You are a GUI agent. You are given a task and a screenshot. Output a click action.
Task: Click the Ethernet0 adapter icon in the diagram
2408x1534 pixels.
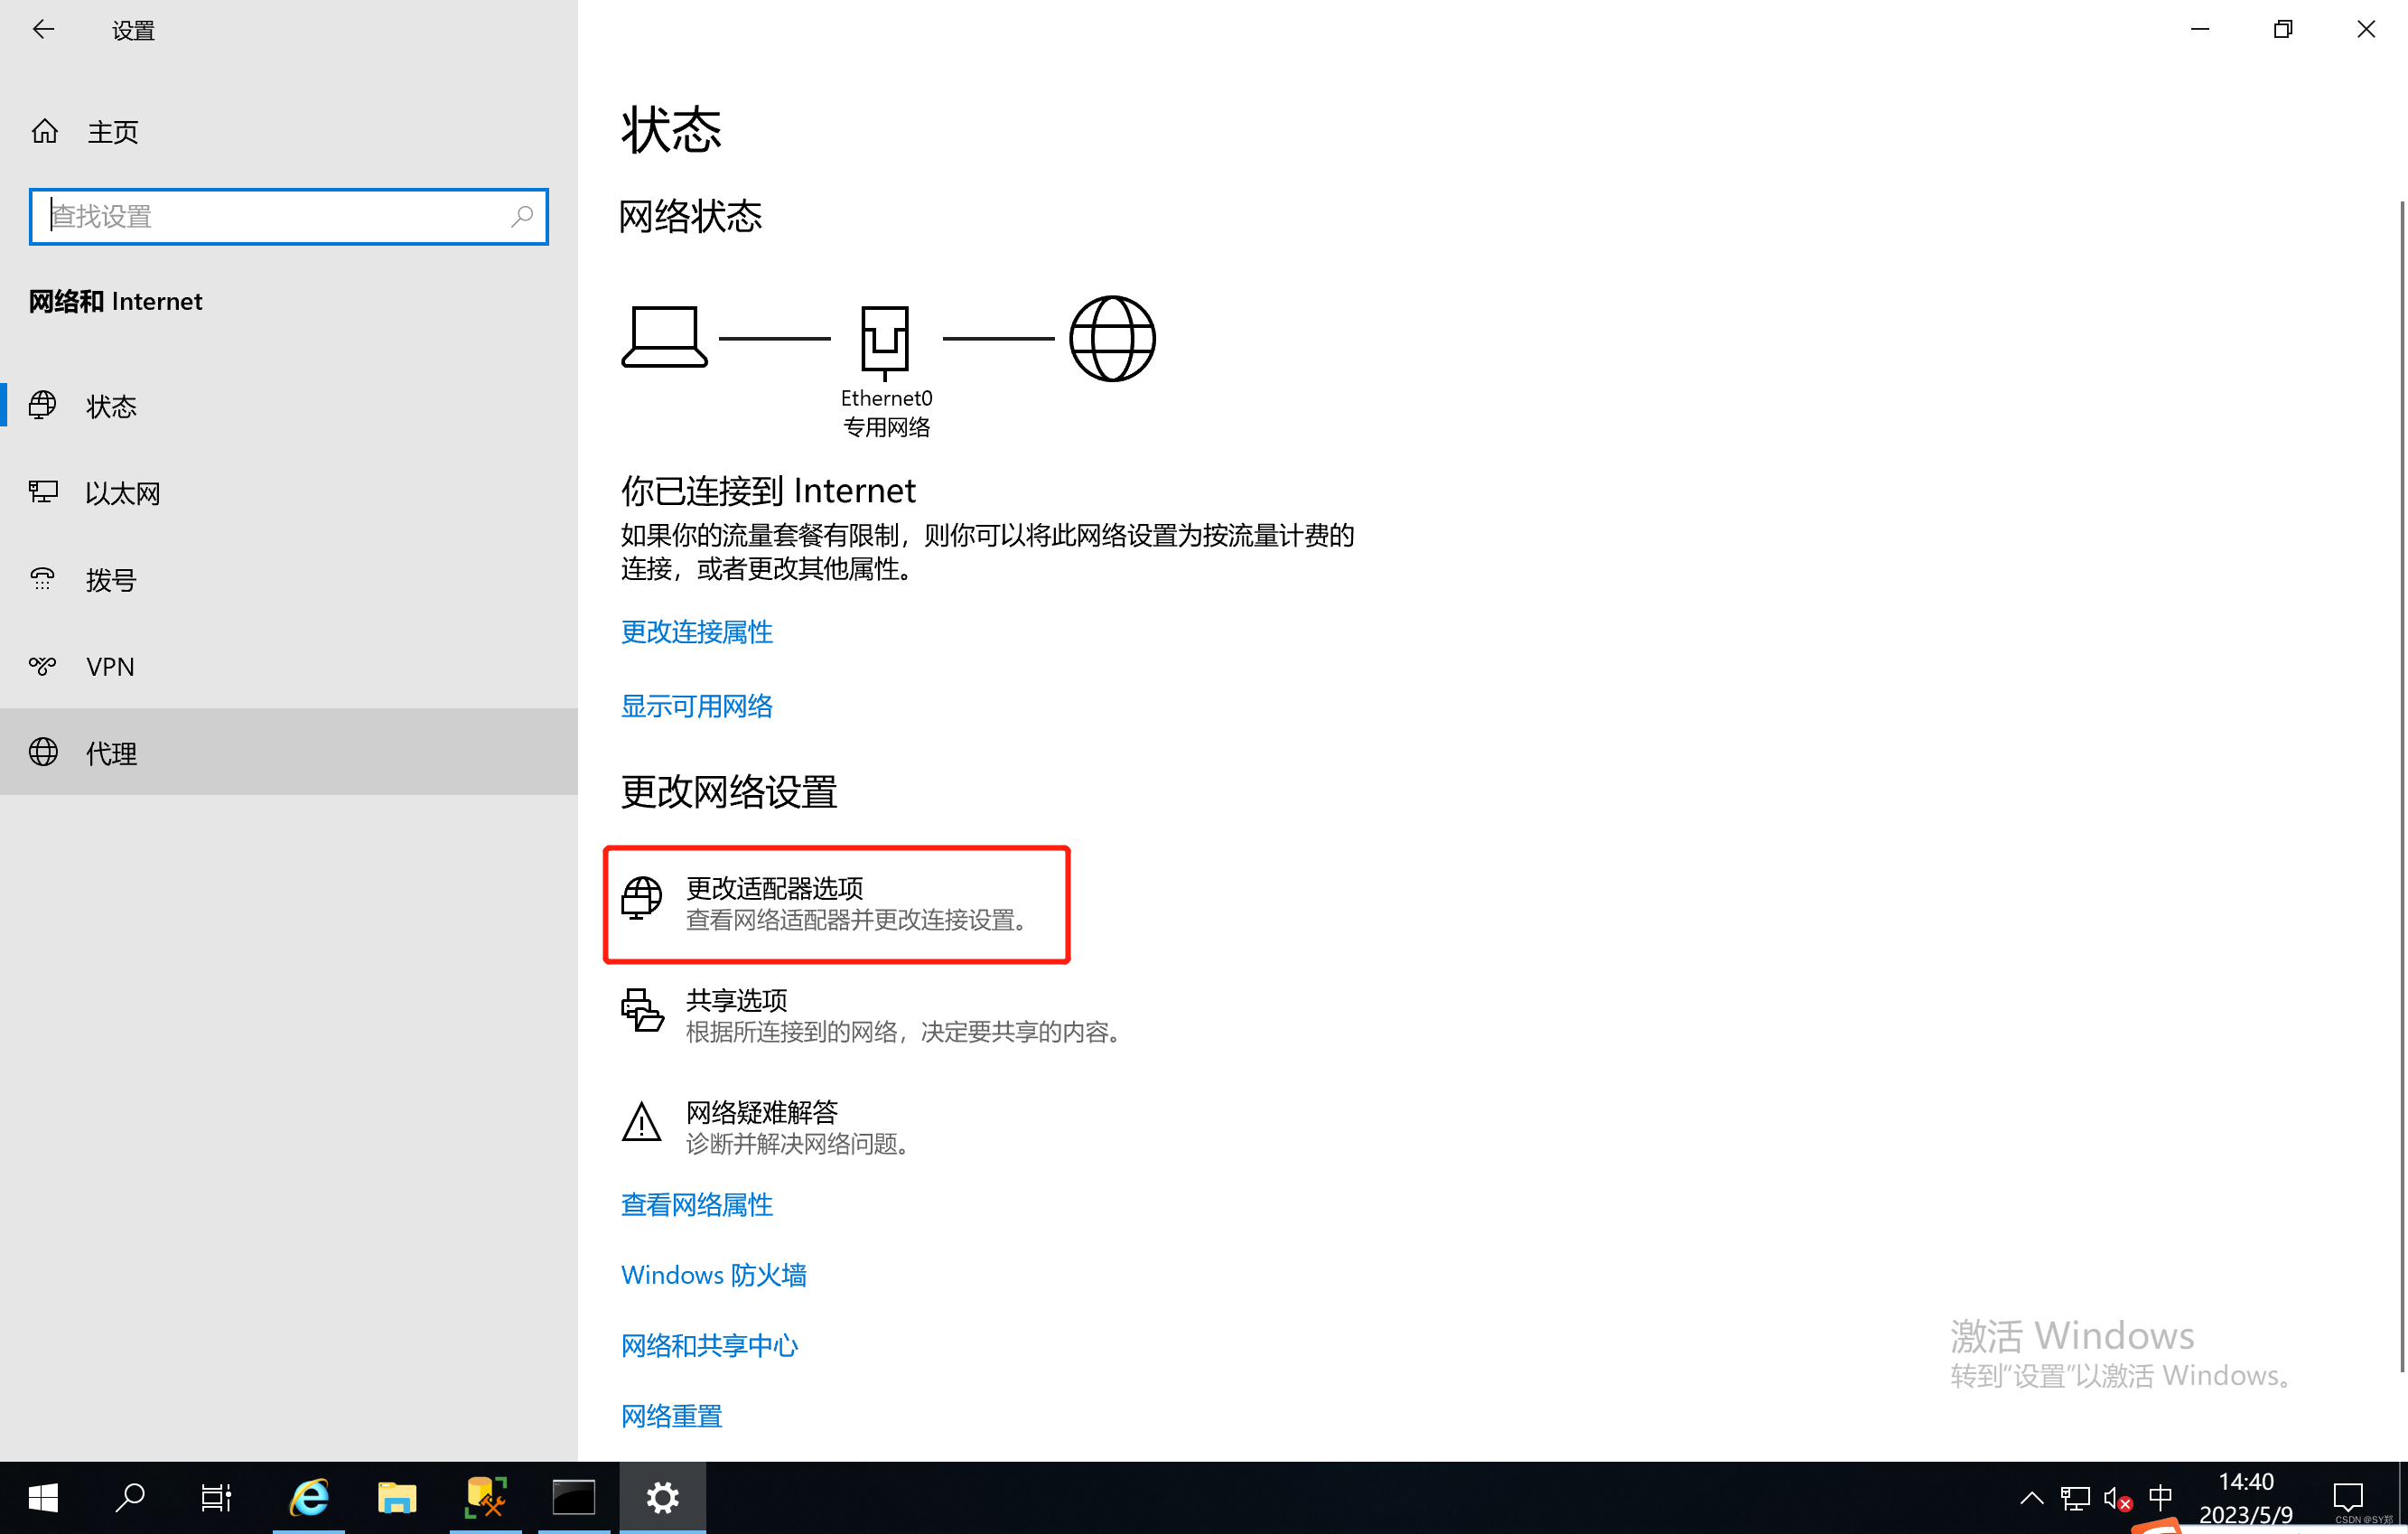pyautogui.click(x=885, y=340)
